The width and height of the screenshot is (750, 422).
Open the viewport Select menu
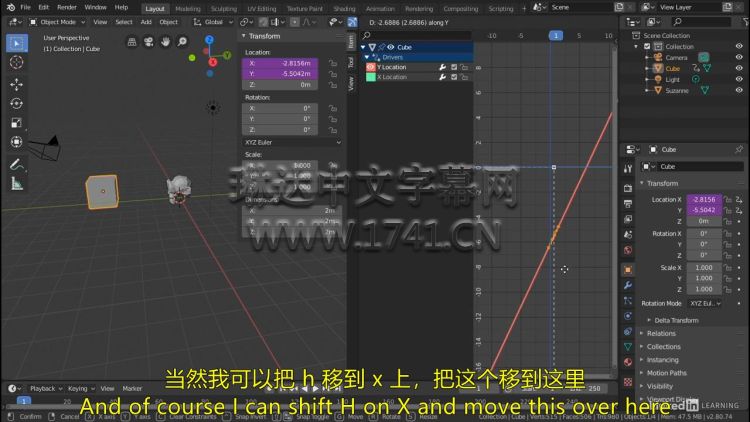(x=123, y=22)
